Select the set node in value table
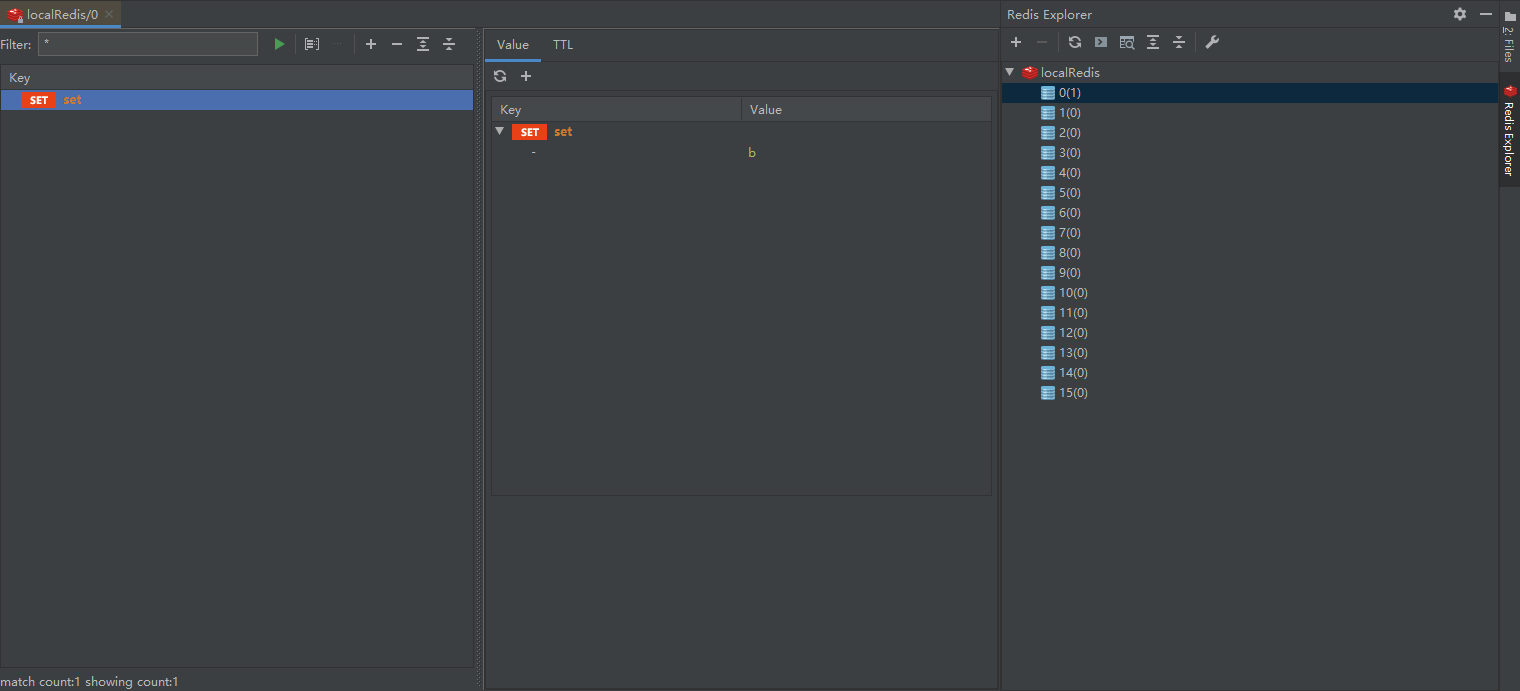The width and height of the screenshot is (1520, 691). [x=563, y=132]
